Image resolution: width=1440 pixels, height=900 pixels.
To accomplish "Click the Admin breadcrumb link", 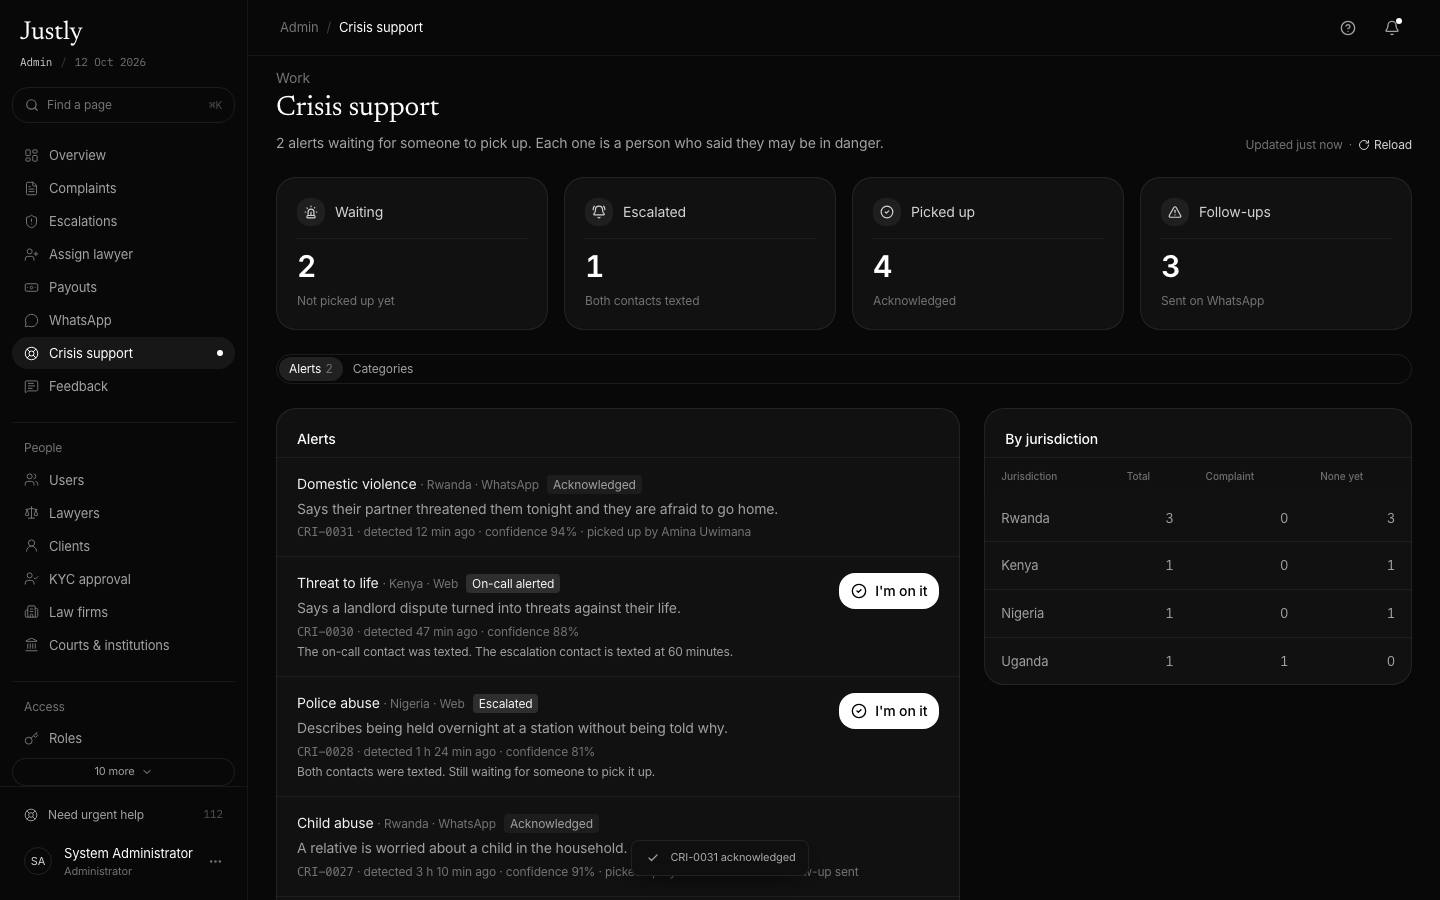I will click(299, 27).
